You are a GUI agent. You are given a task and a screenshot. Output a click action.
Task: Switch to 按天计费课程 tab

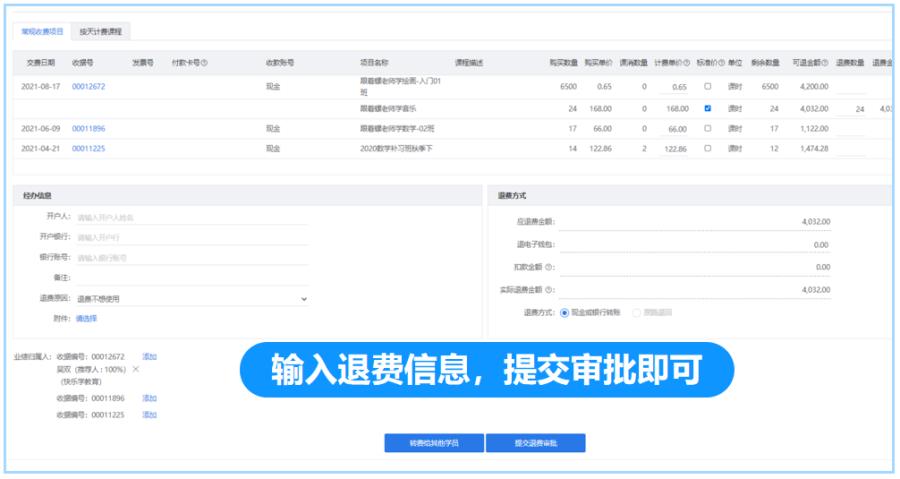[101, 32]
